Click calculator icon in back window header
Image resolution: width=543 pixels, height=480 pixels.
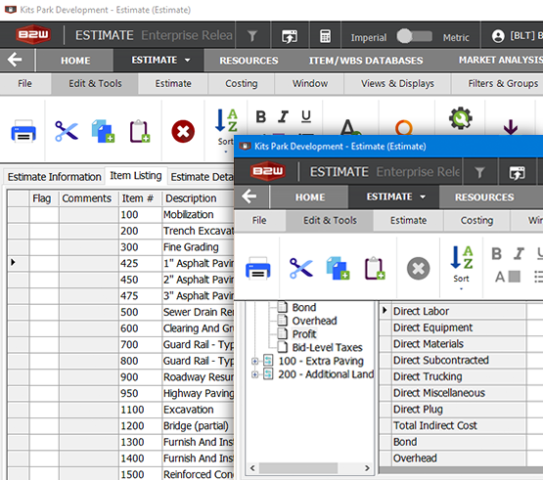(x=325, y=36)
